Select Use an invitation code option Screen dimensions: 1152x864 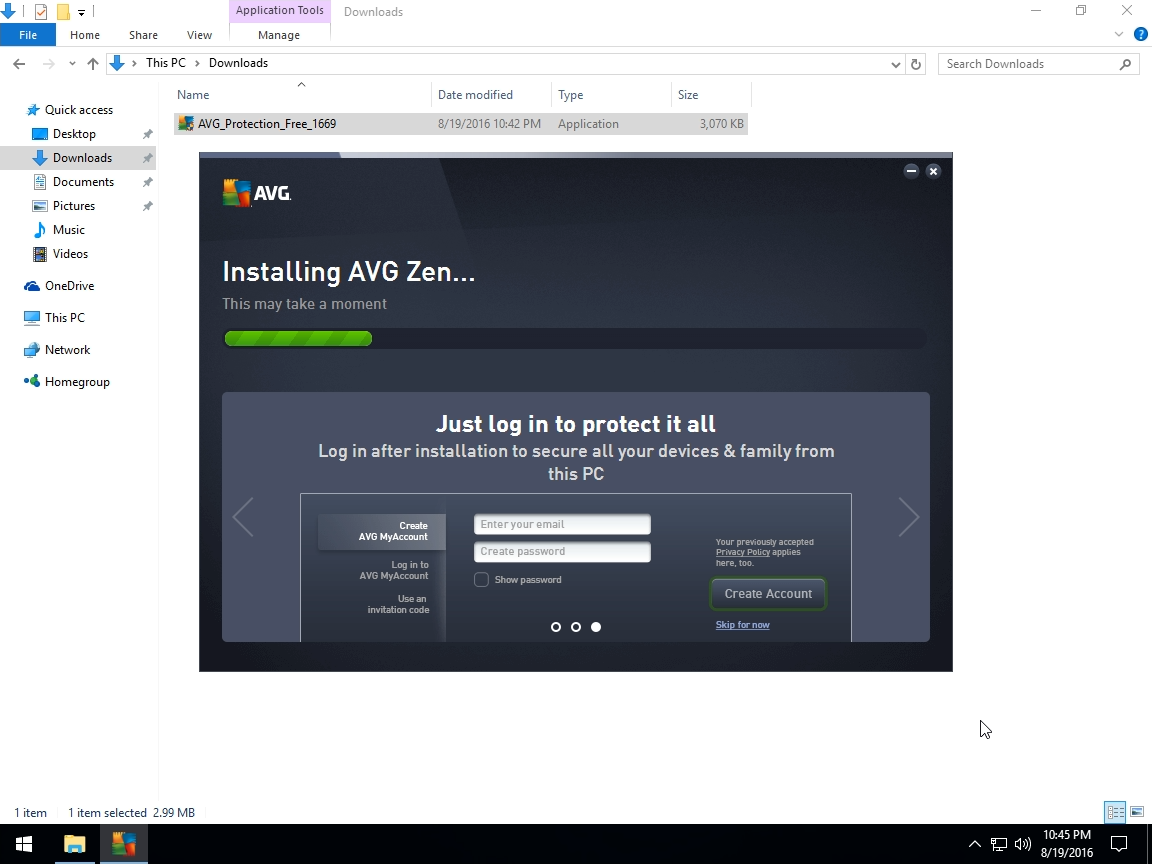click(x=398, y=604)
